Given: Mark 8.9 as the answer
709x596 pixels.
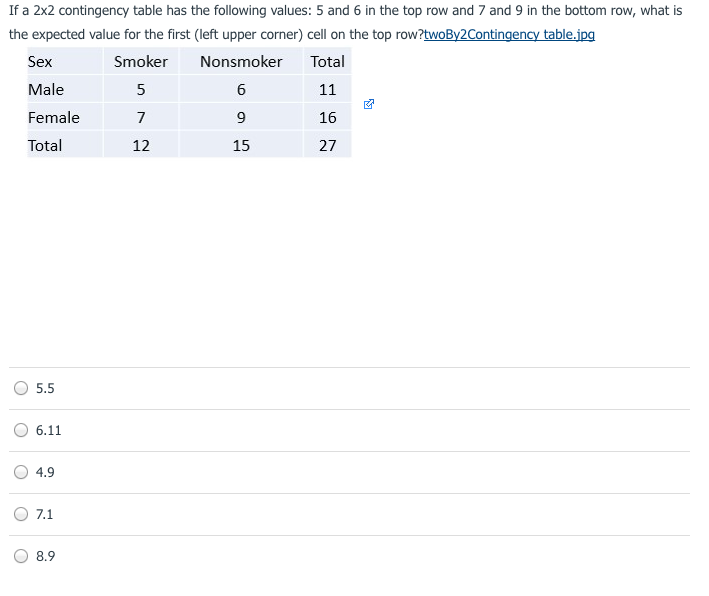Looking at the screenshot, I should click(x=22, y=556).
